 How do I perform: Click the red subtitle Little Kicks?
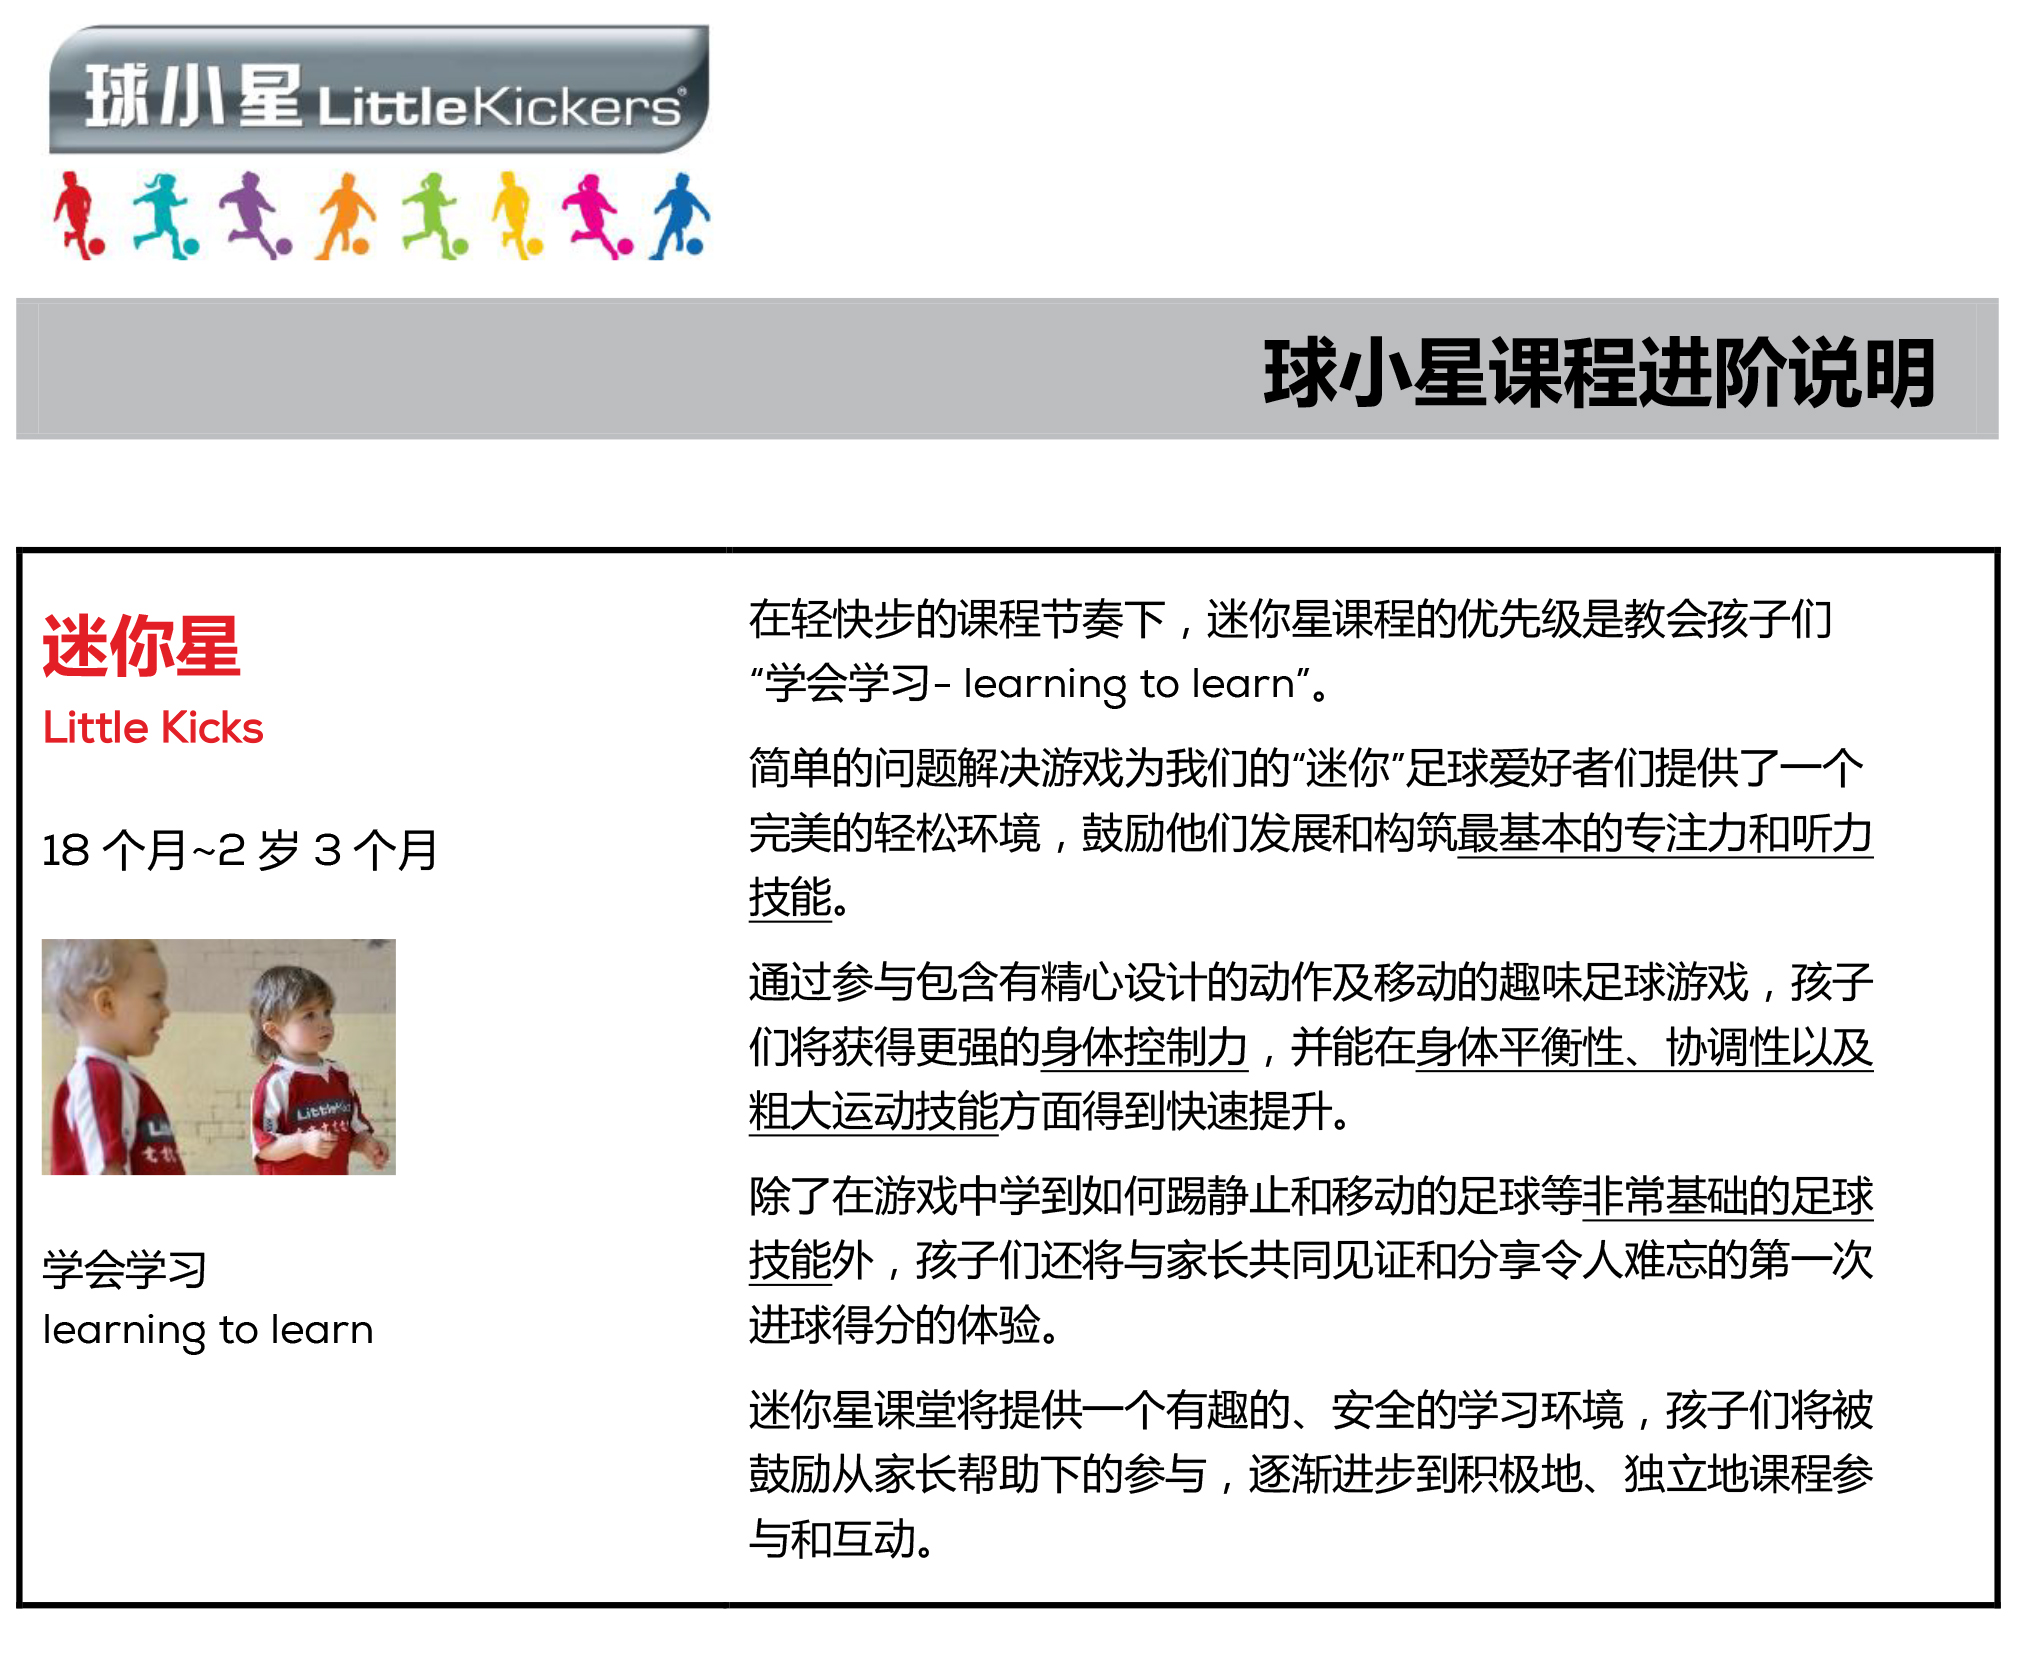click(153, 728)
